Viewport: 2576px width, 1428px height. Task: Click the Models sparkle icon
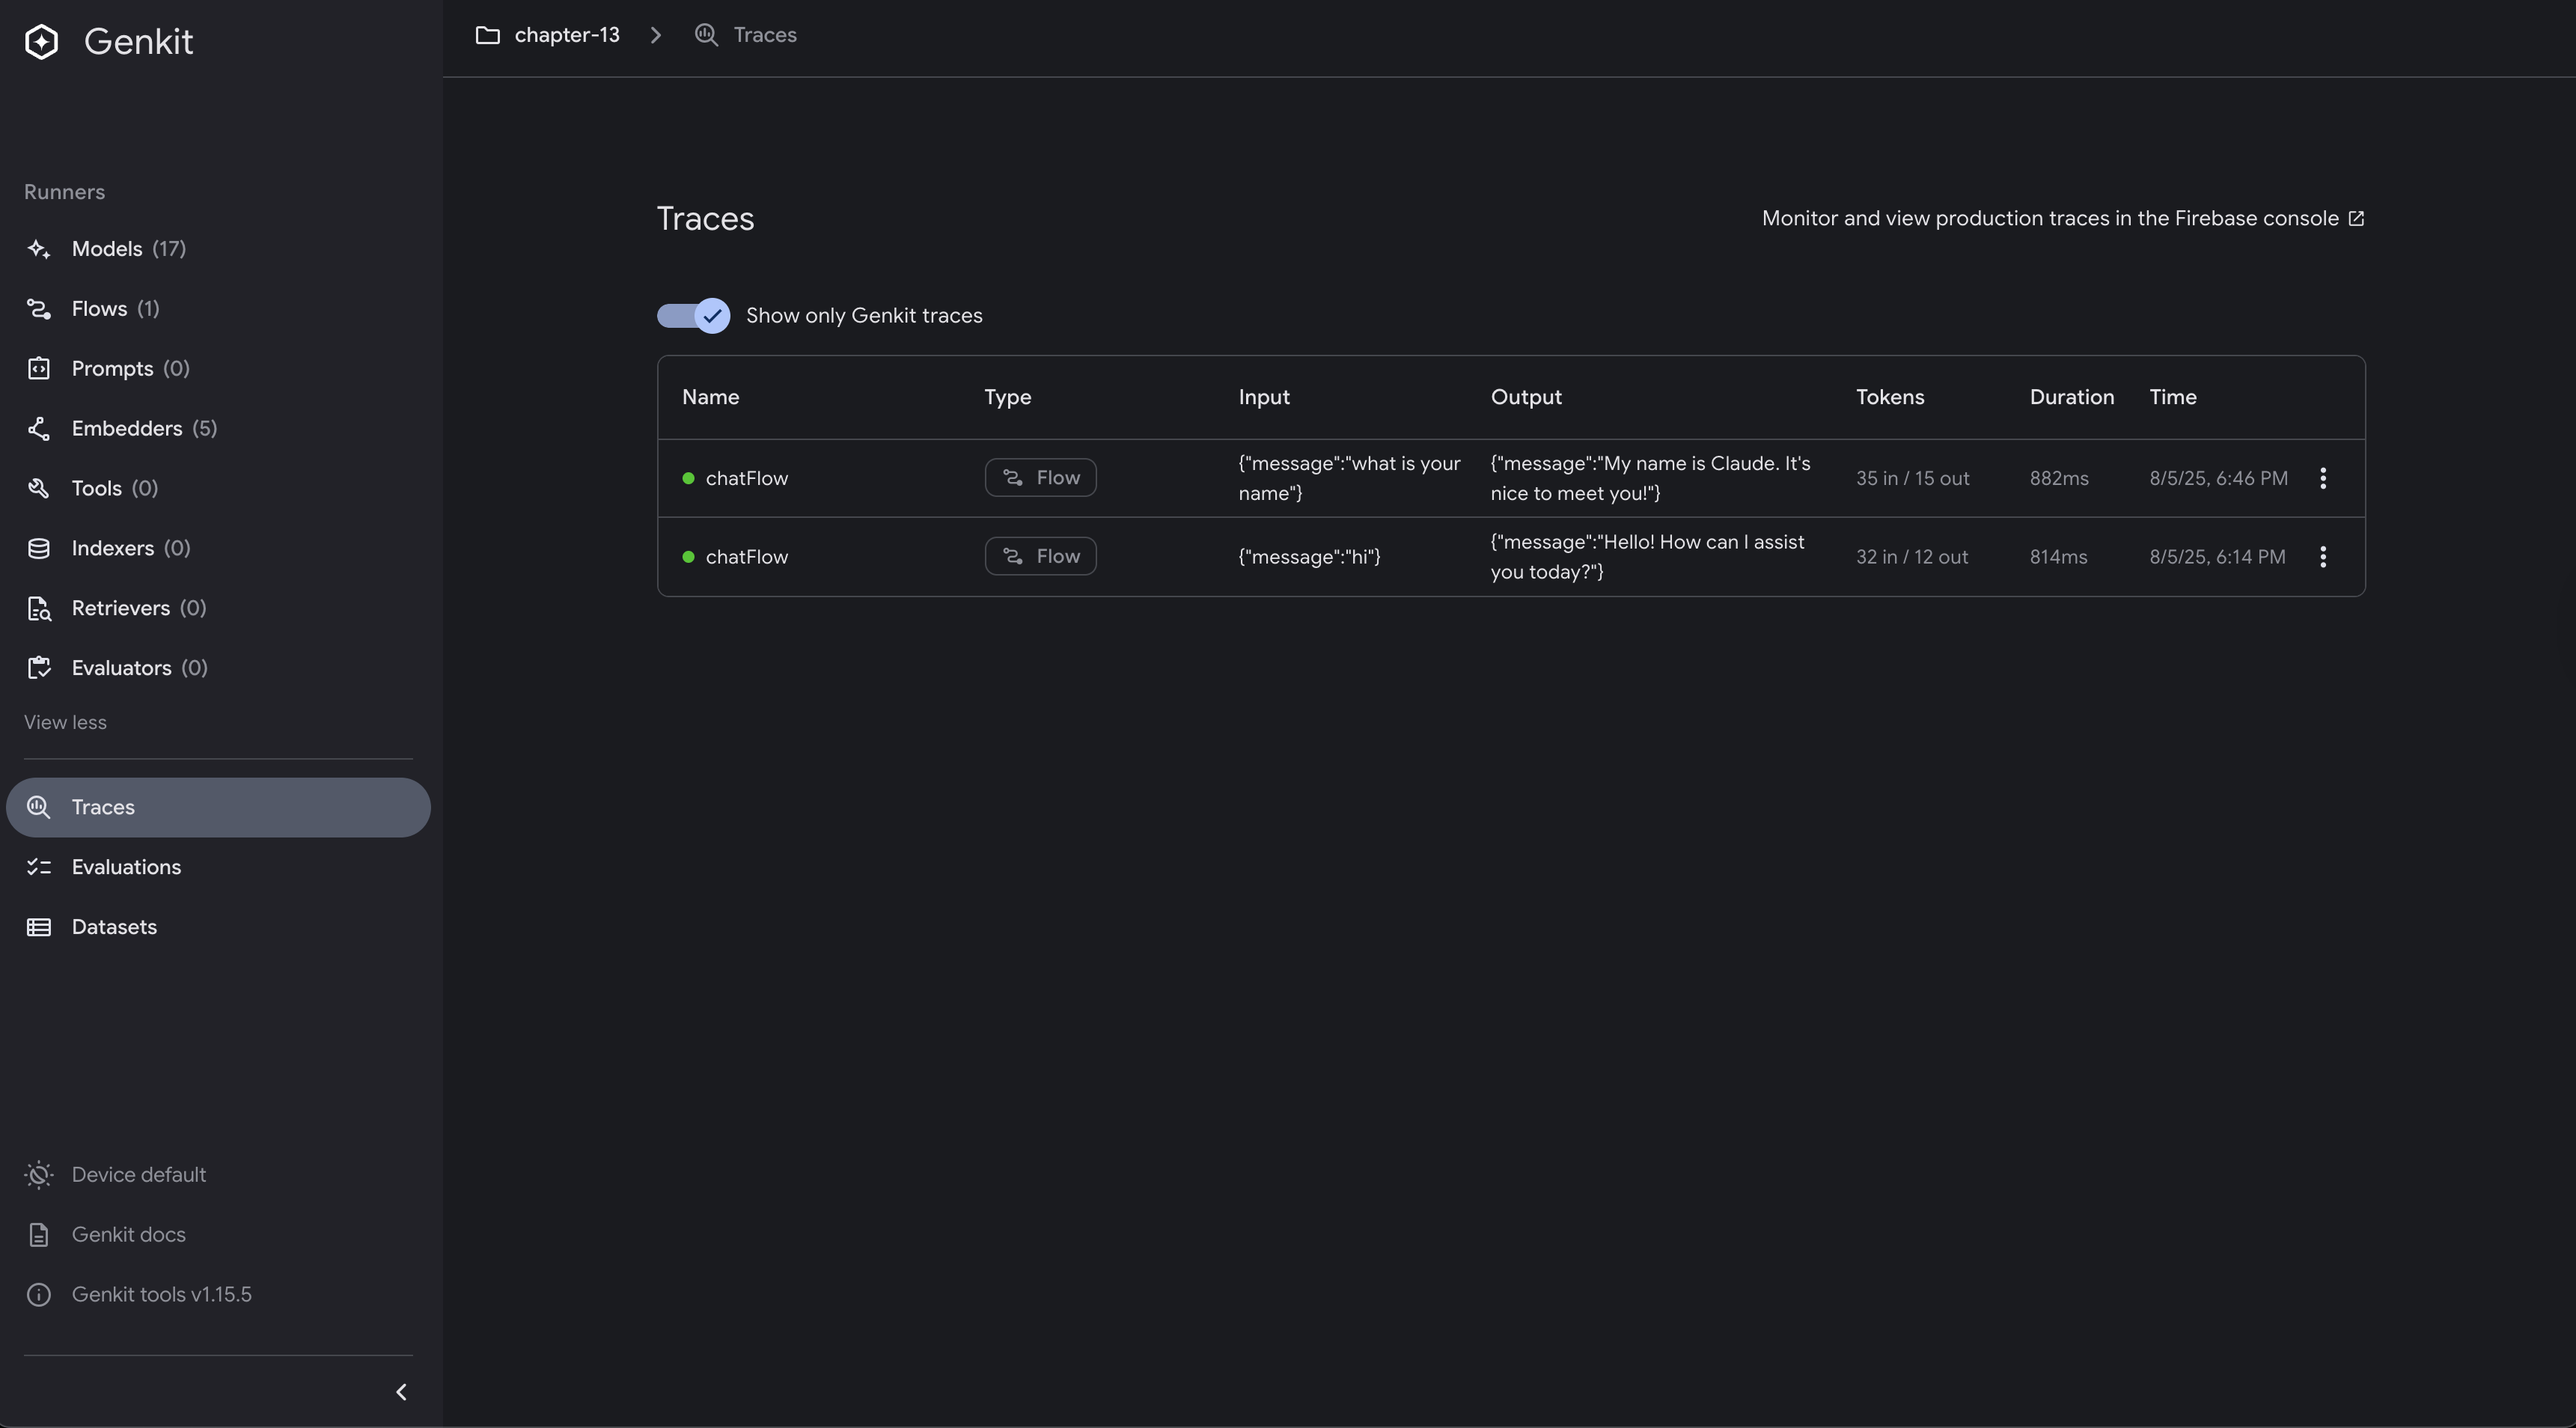coord(39,249)
